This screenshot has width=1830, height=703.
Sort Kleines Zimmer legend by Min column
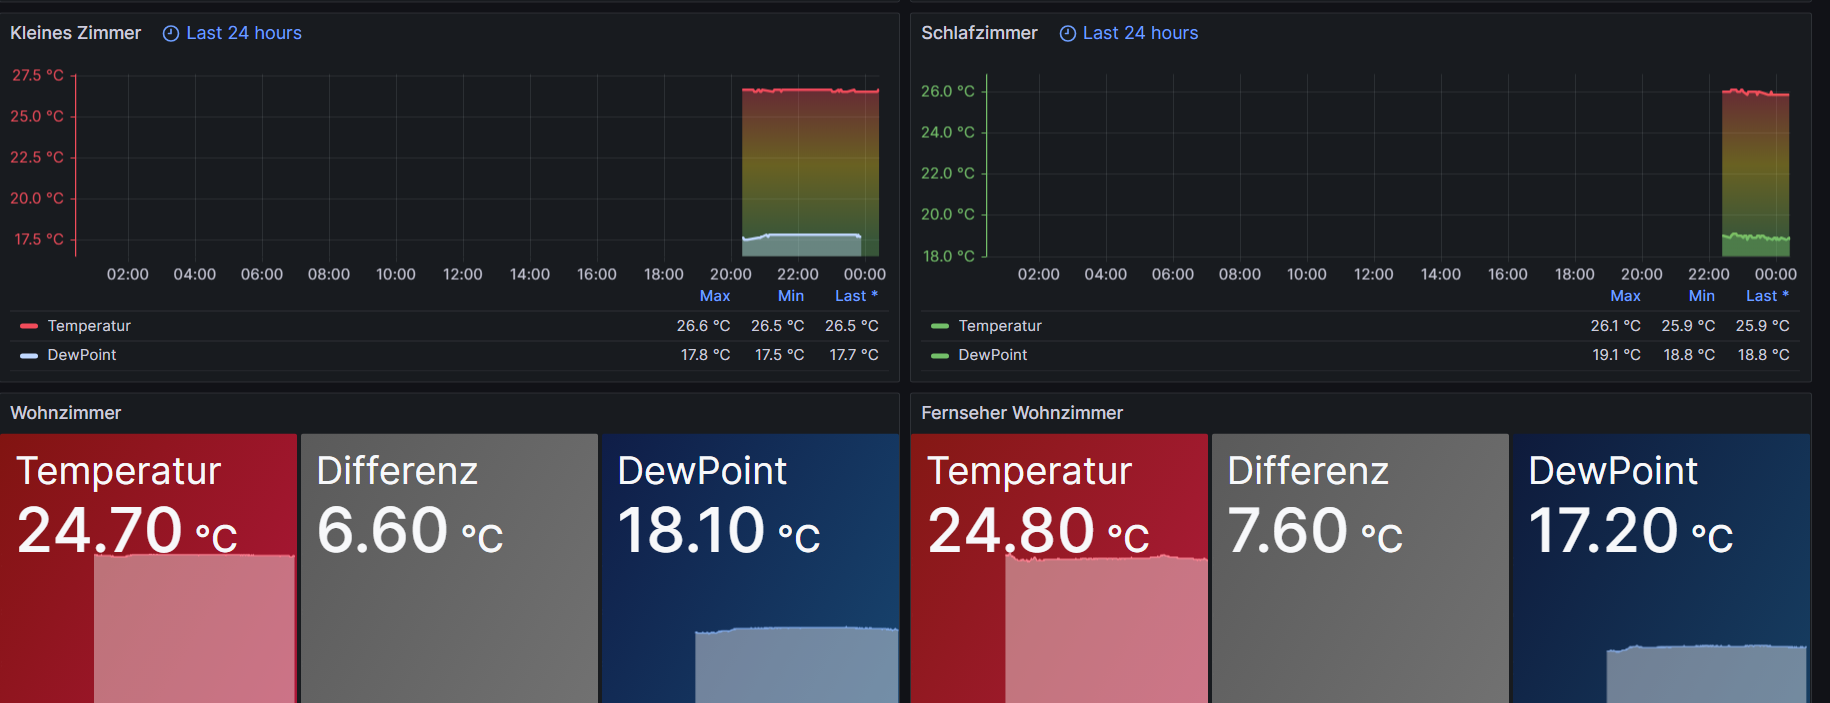coord(791,296)
